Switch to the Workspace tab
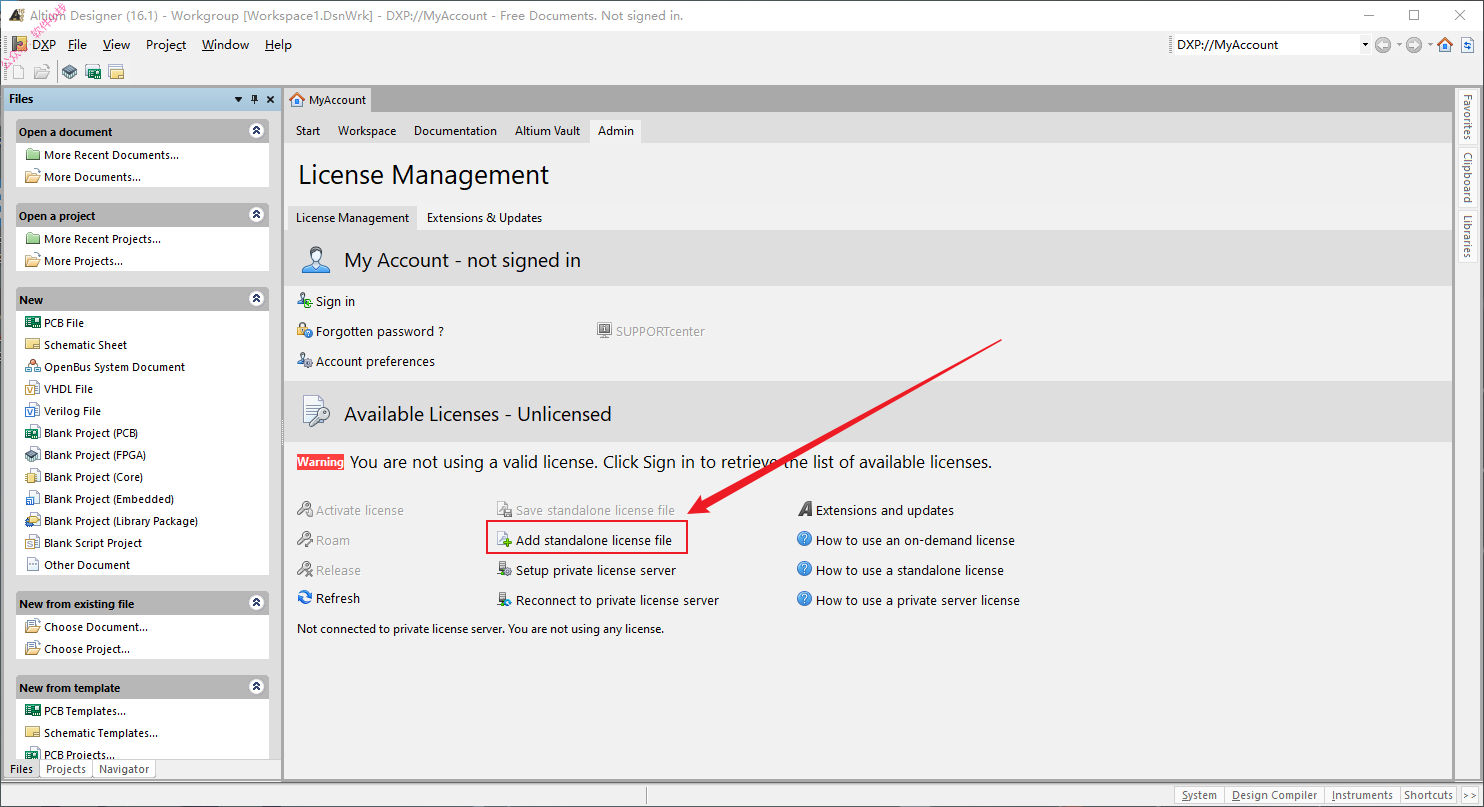The width and height of the screenshot is (1484, 807). tap(367, 131)
